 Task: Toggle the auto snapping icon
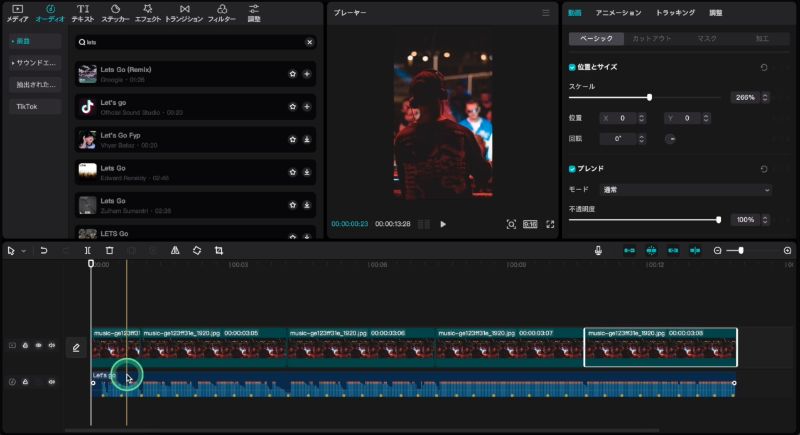[651, 250]
